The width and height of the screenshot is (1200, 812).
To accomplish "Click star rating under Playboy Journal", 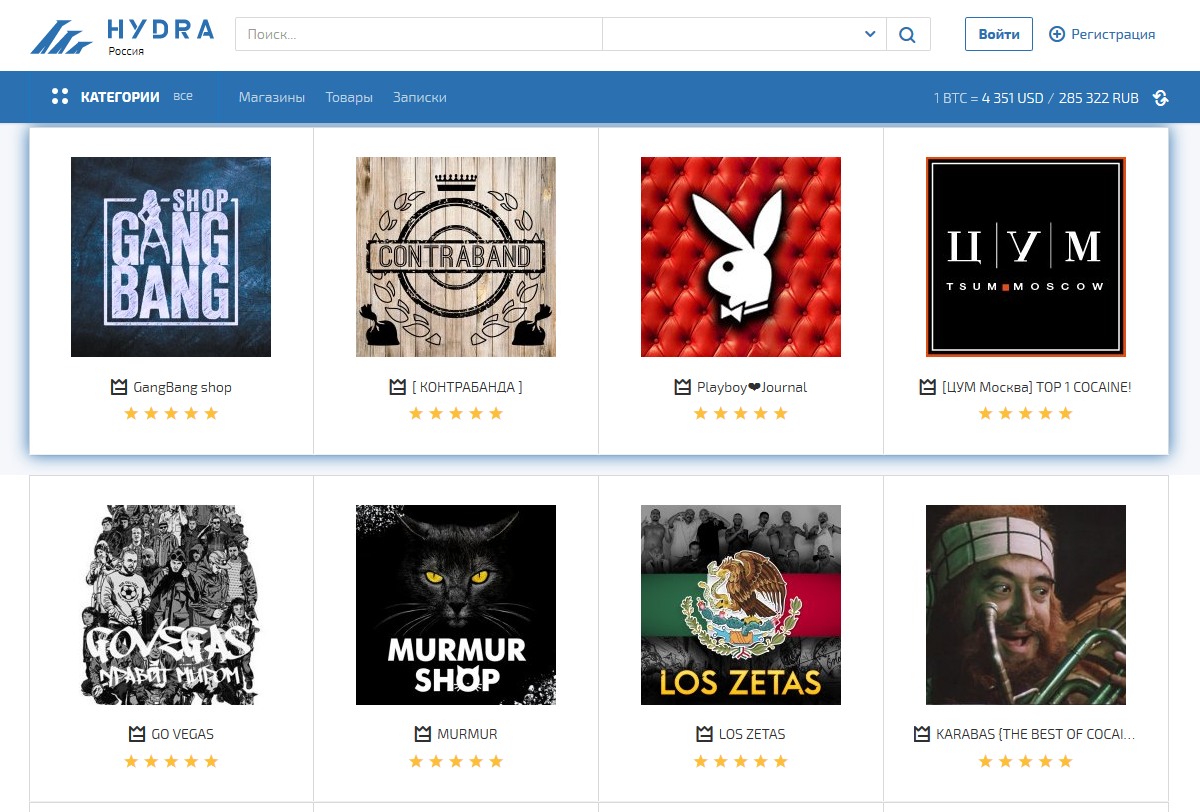I will [741, 414].
